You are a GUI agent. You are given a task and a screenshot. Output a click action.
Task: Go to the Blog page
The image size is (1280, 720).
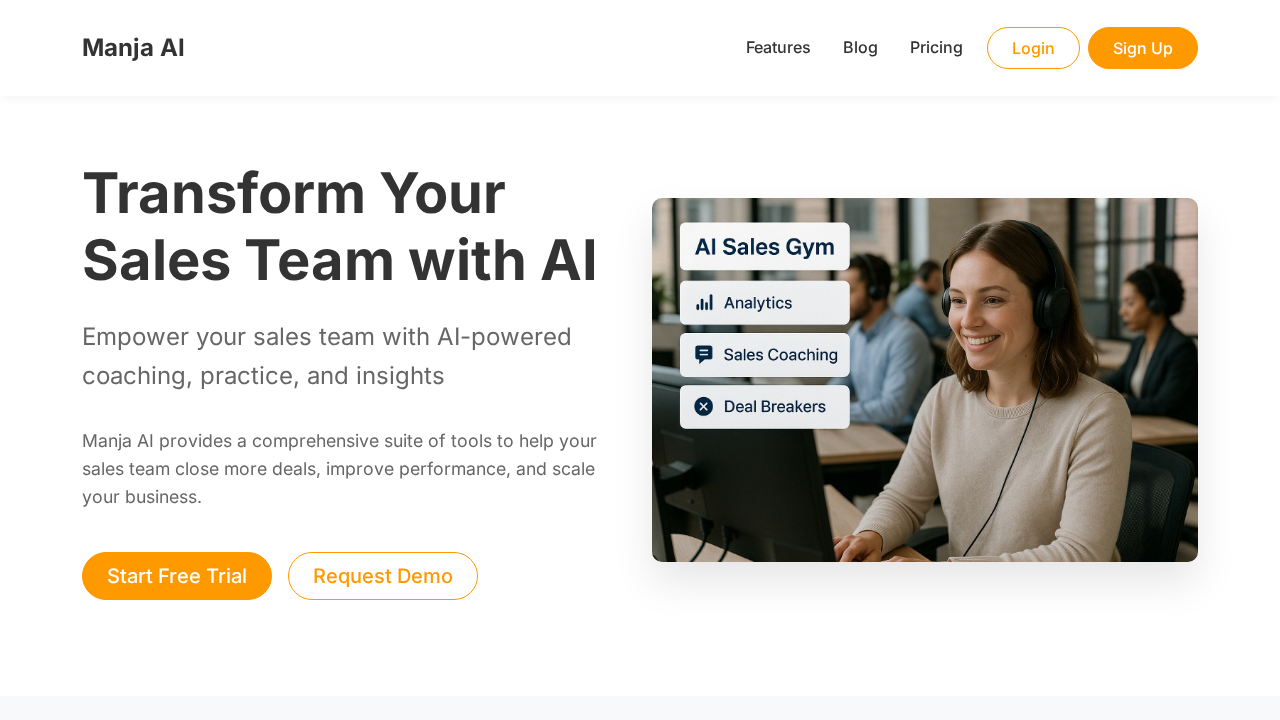click(x=860, y=48)
